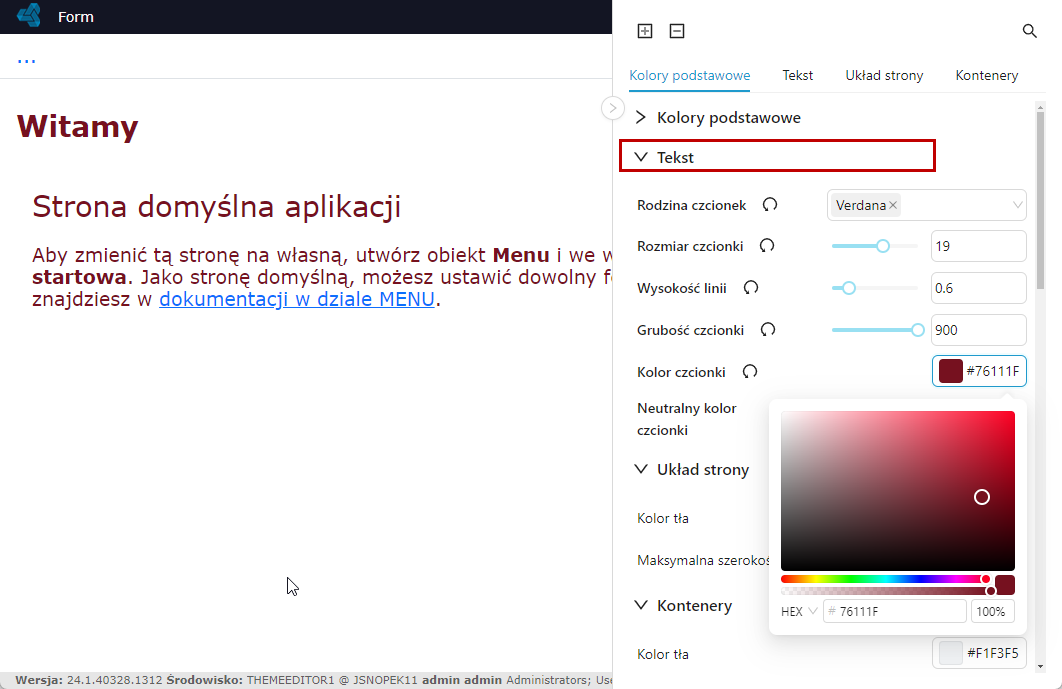The height and width of the screenshot is (689, 1062).
Task: Open the HEX color format dropdown
Action: [799, 612]
